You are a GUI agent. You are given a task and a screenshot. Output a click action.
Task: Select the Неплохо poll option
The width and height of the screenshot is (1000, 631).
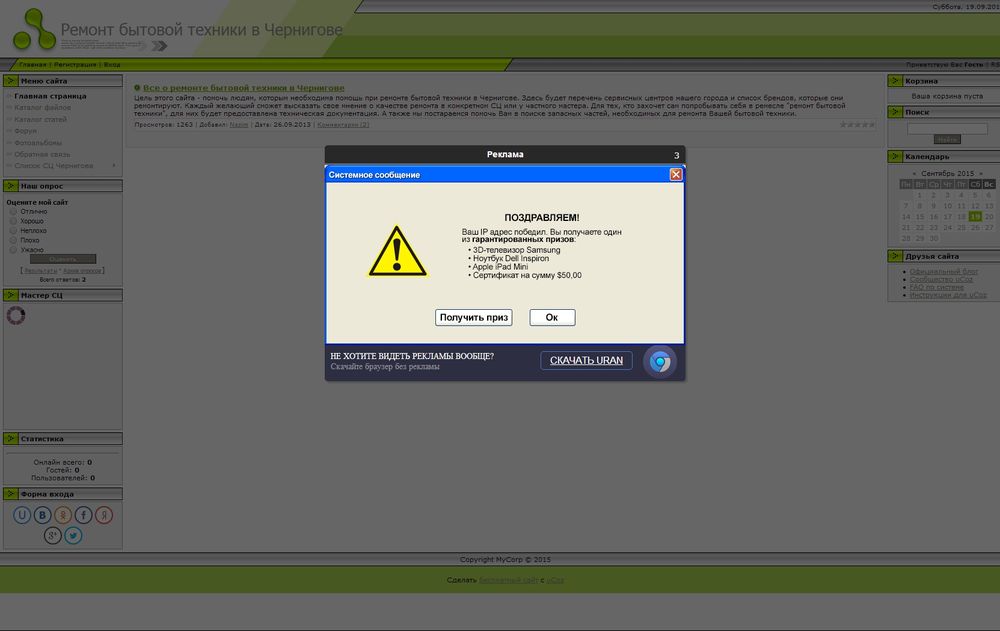click(13, 230)
